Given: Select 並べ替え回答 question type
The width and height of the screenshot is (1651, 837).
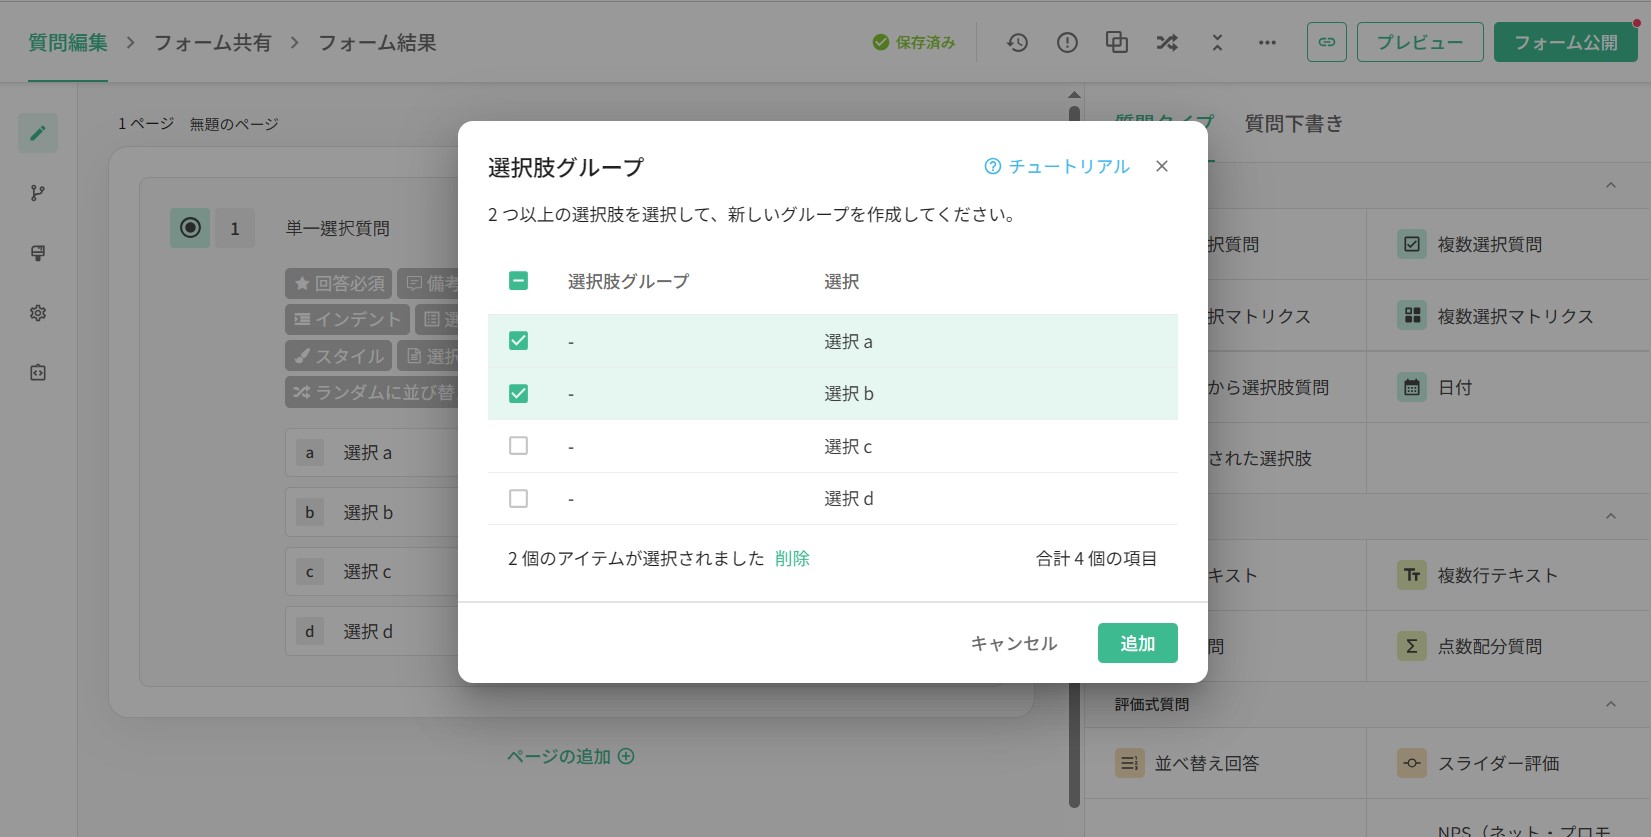Looking at the screenshot, I should click(x=1207, y=763).
